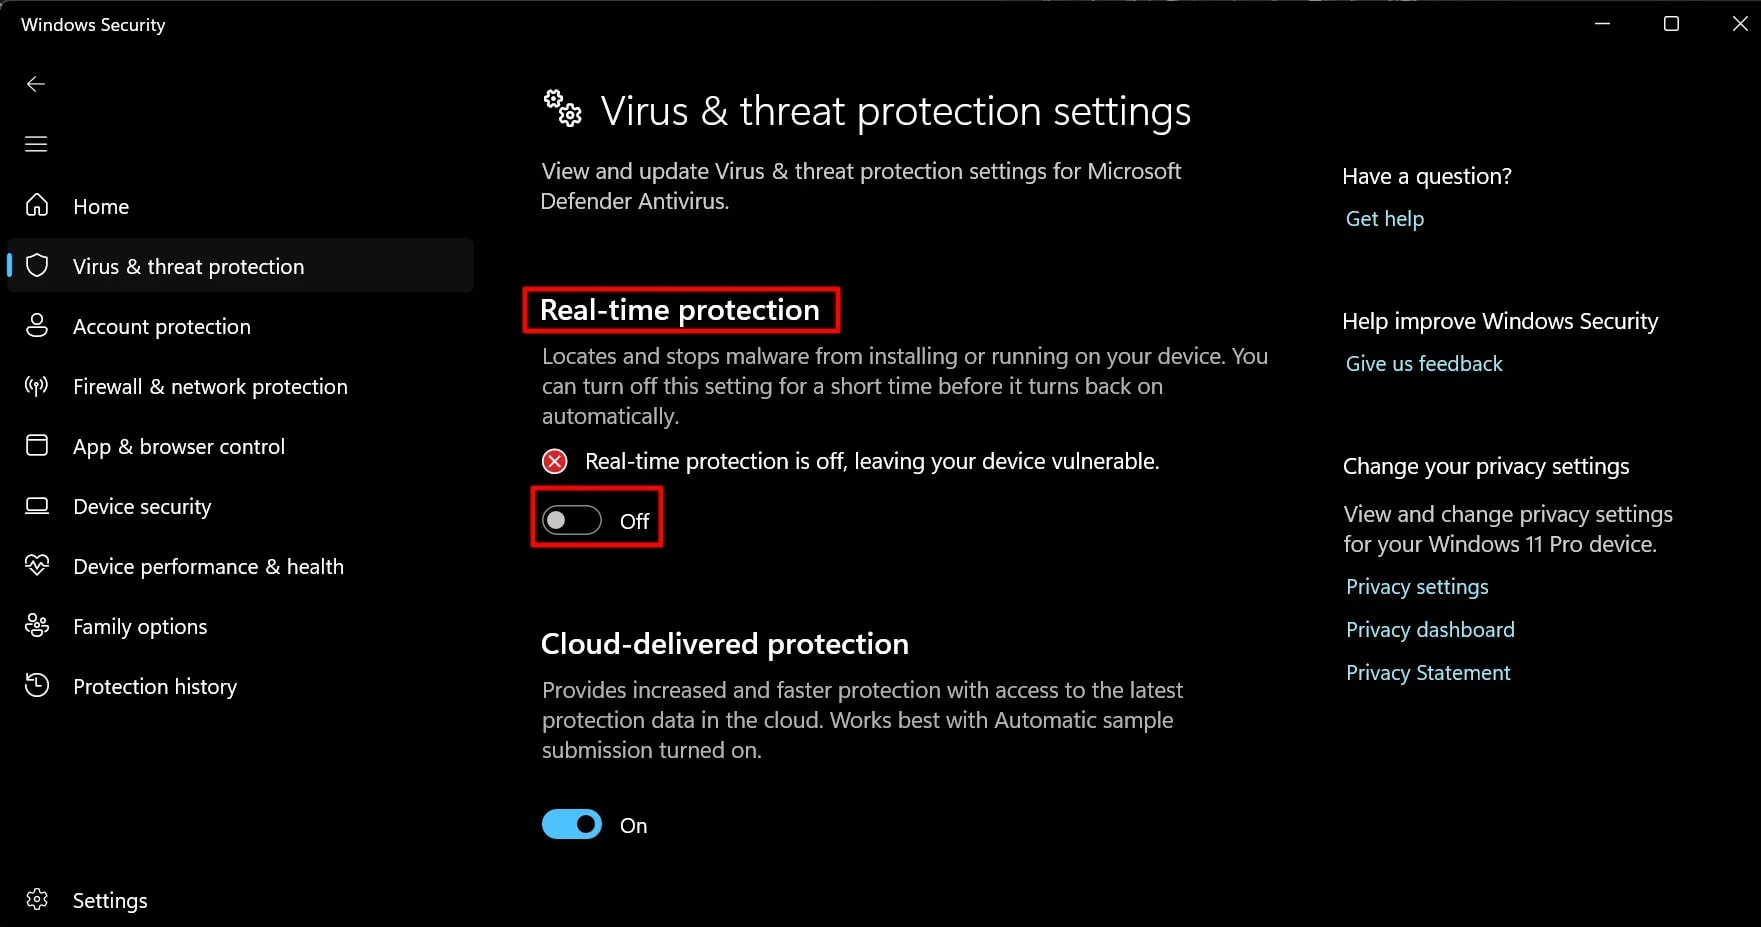Open the Settings gear at the bottom

click(37, 899)
